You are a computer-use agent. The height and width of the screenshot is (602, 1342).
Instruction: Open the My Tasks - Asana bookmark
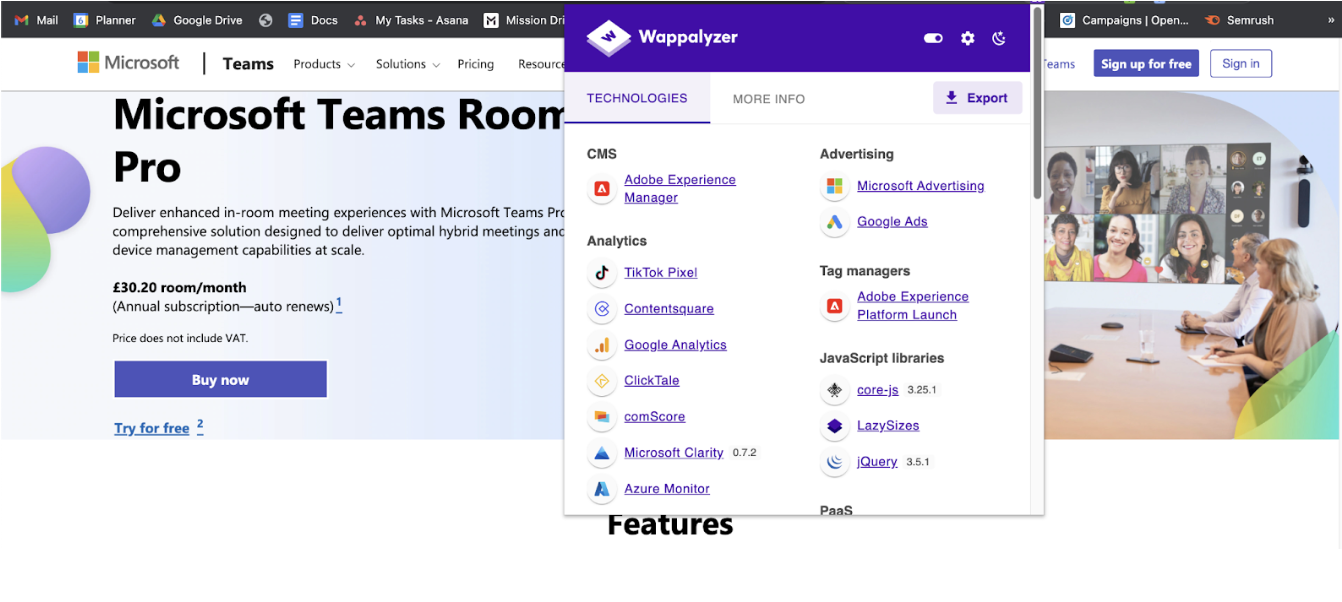coord(410,20)
